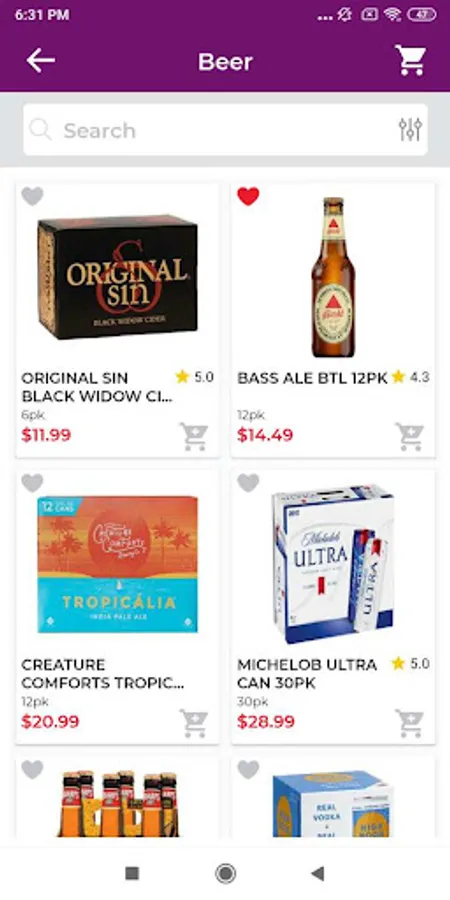
Task: Go back using the header arrow
Action: tap(41, 60)
